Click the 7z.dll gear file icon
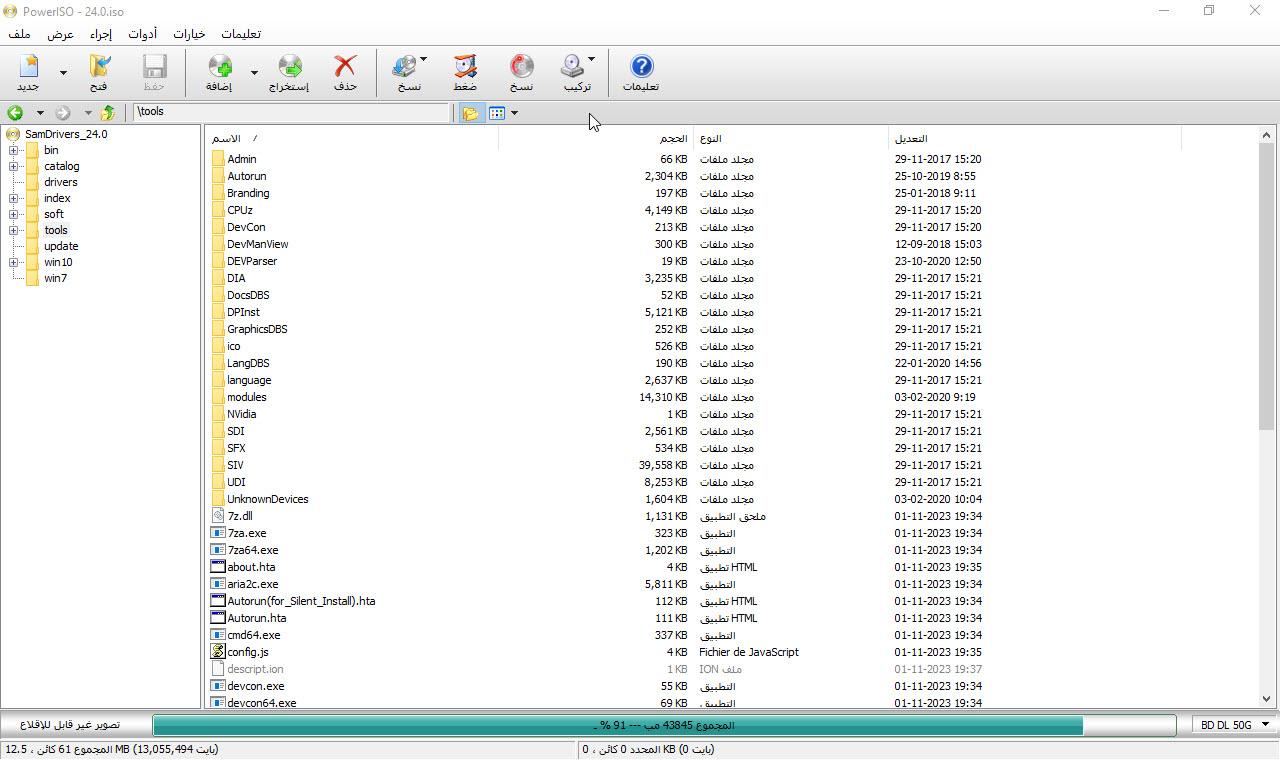The height and width of the screenshot is (760, 1280). tap(218, 516)
